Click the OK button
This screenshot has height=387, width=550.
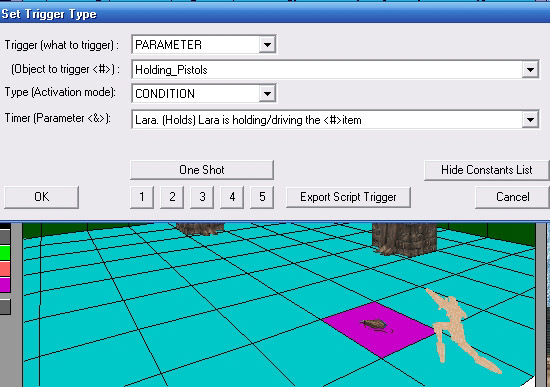click(x=41, y=197)
